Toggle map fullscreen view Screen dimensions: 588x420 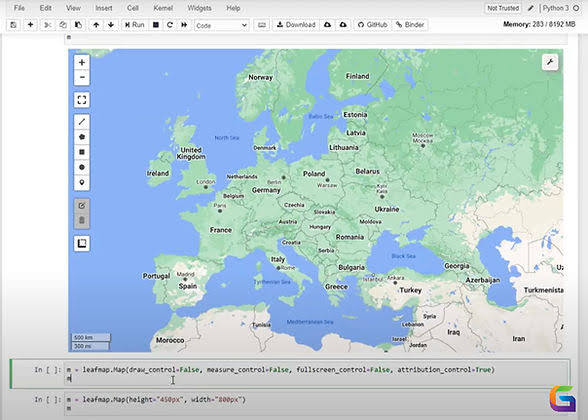click(x=82, y=100)
